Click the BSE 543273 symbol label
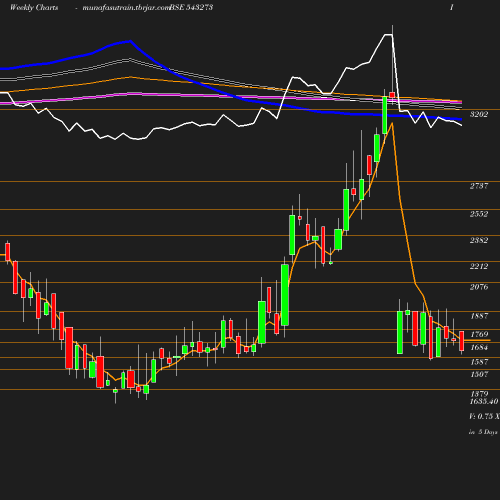The width and height of the screenshot is (500, 500). (192, 7)
